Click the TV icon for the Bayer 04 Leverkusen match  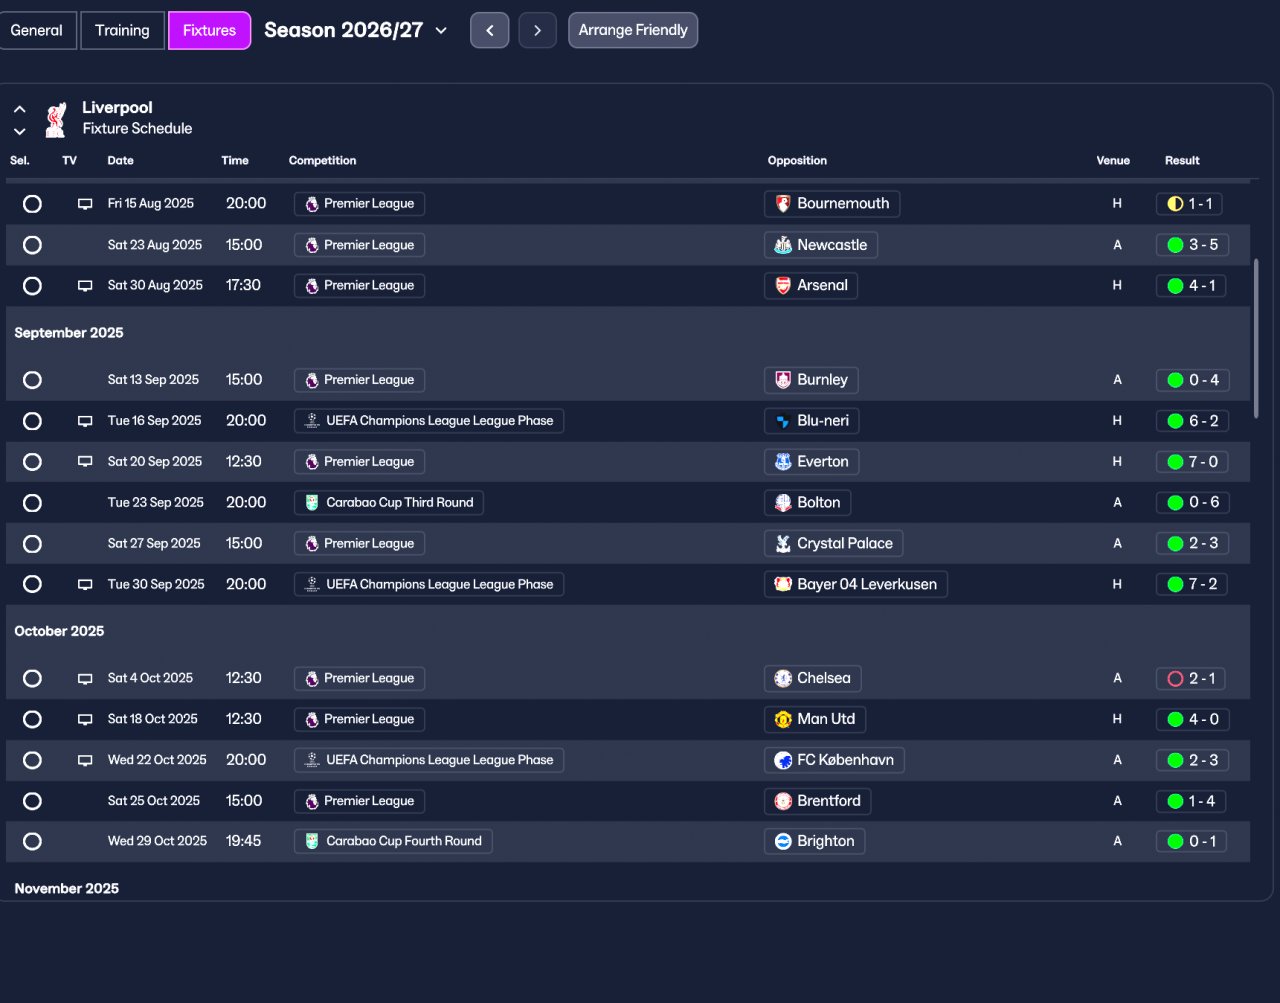point(85,584)
